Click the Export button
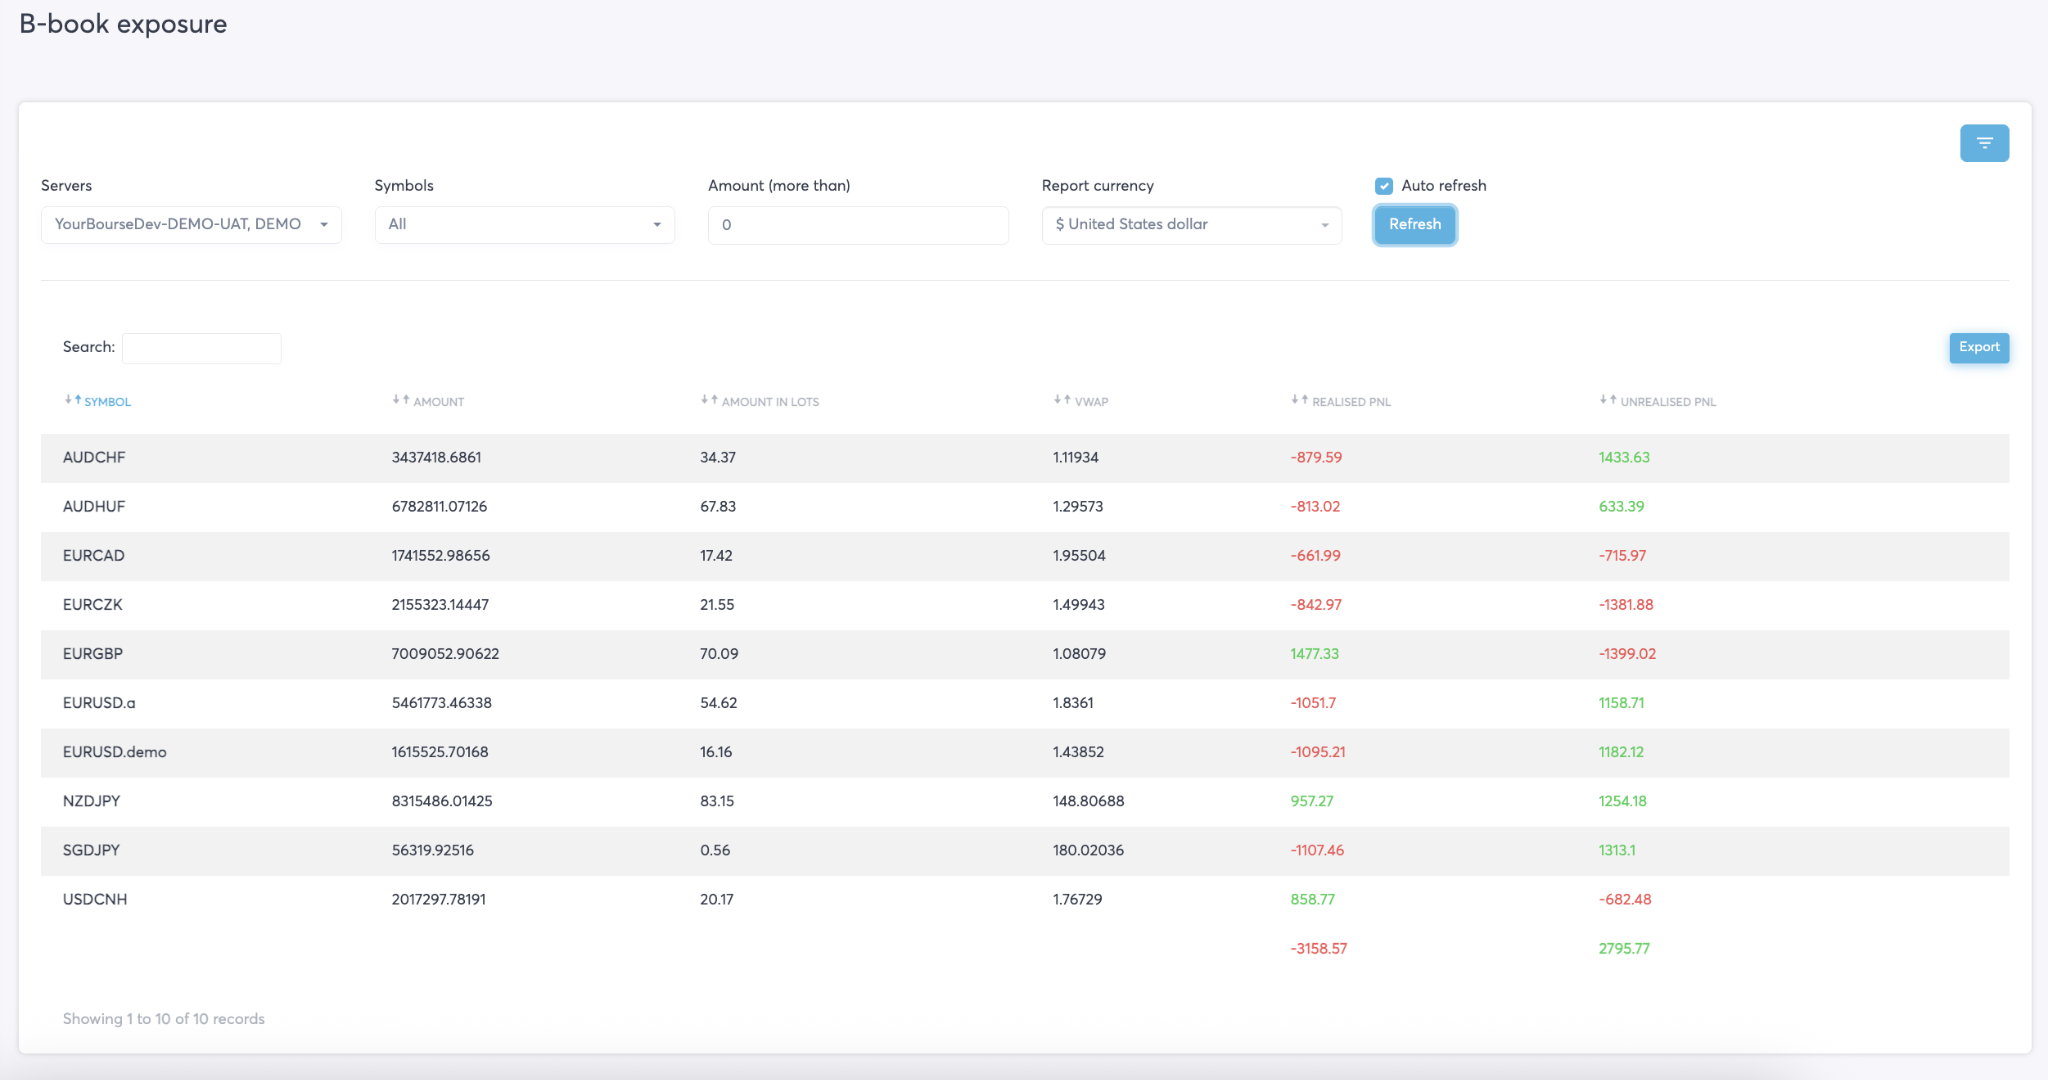 1978,347
